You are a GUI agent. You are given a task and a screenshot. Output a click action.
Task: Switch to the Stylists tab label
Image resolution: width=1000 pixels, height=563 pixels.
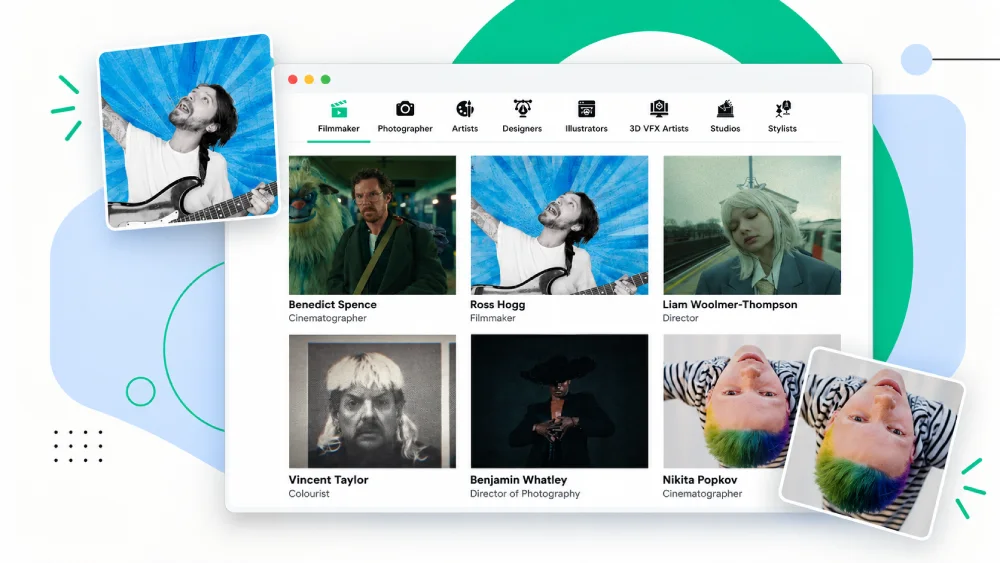click(x=783, y=129)
